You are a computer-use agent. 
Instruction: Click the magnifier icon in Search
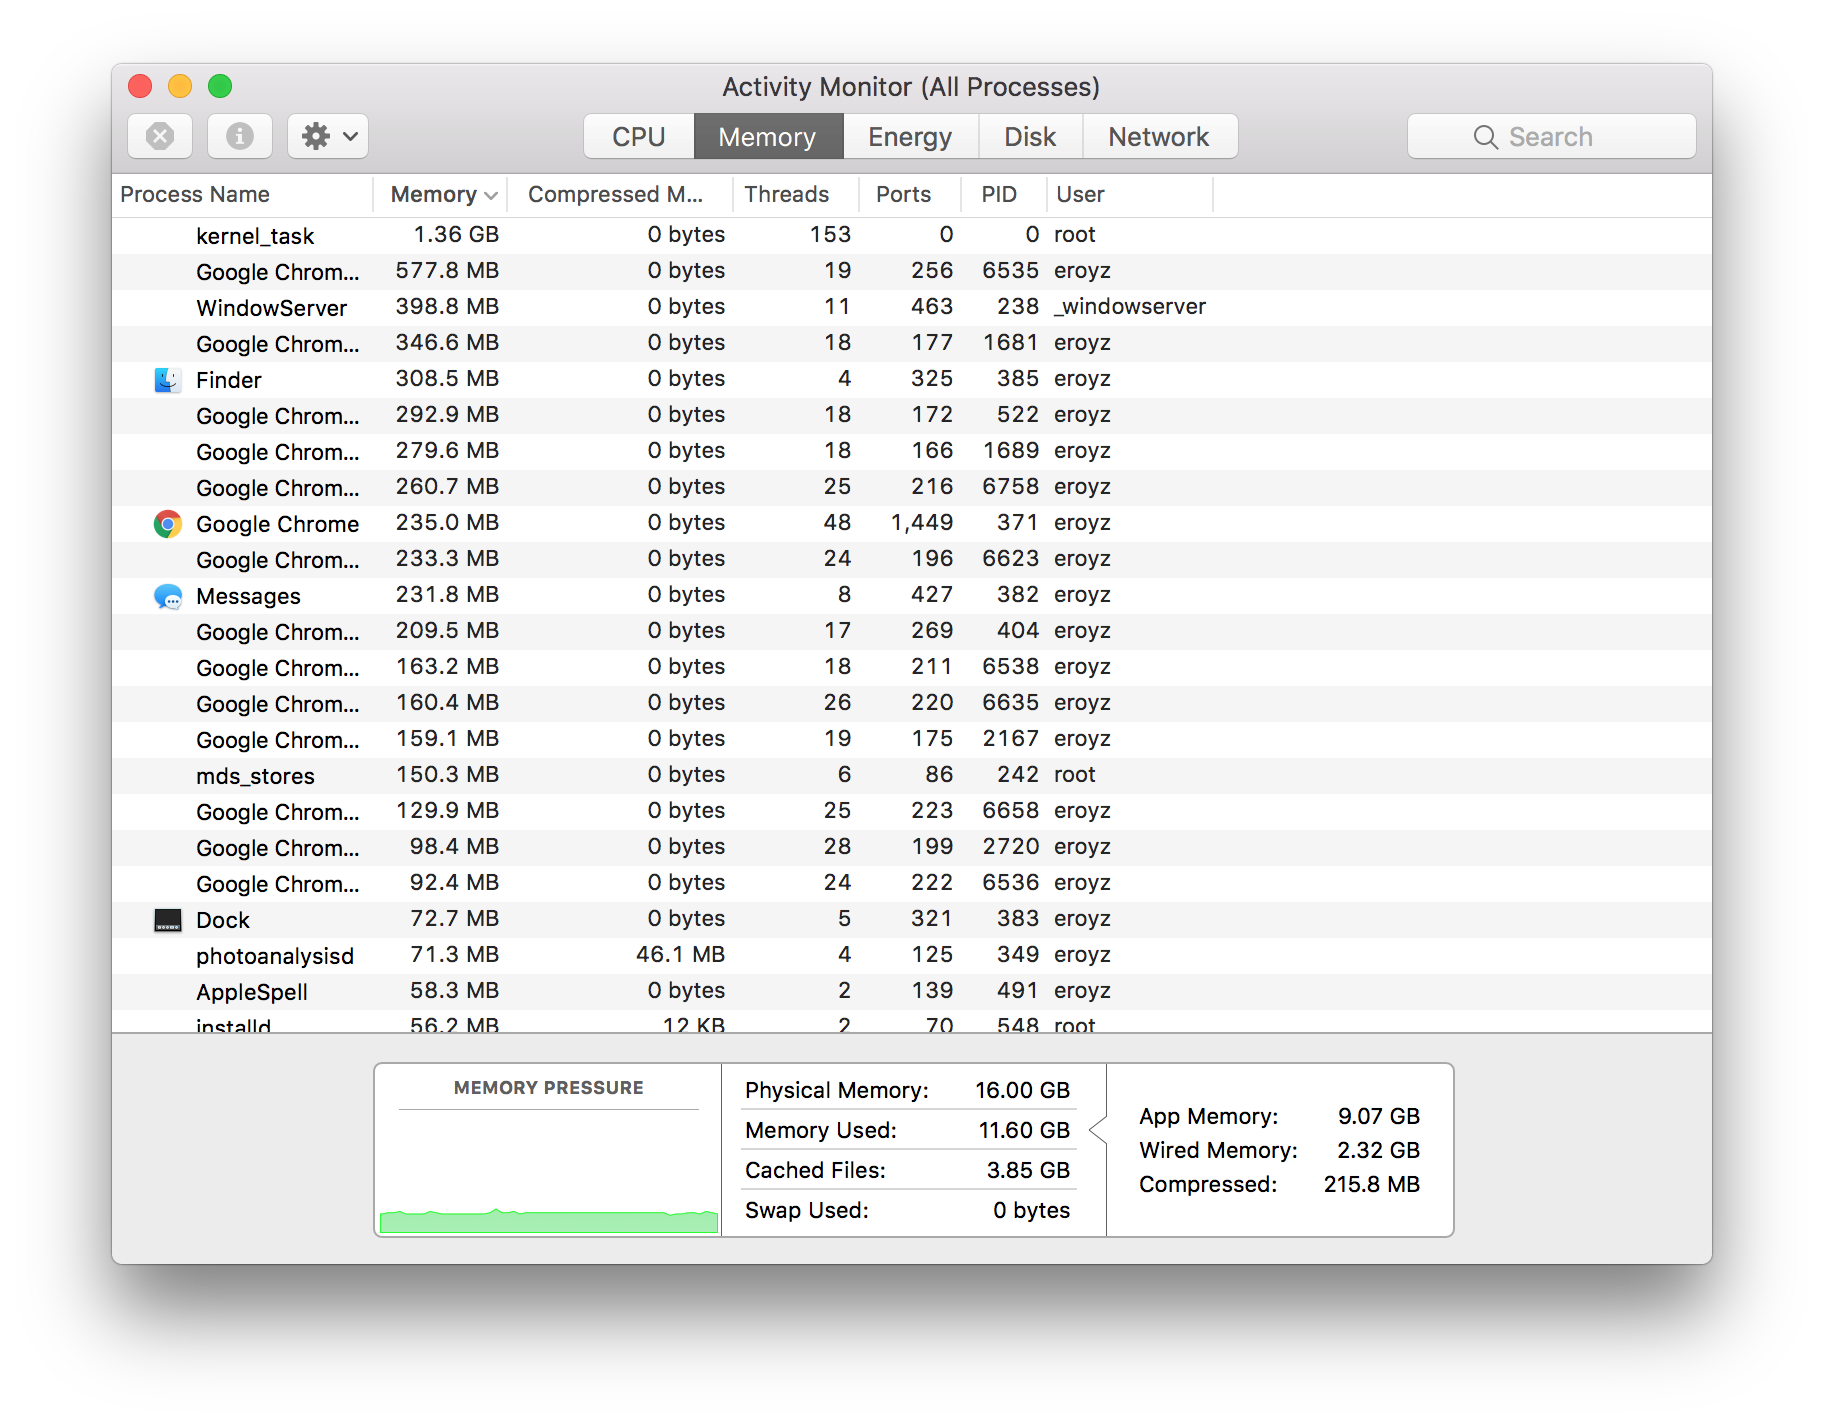(x=1486, y=137)
